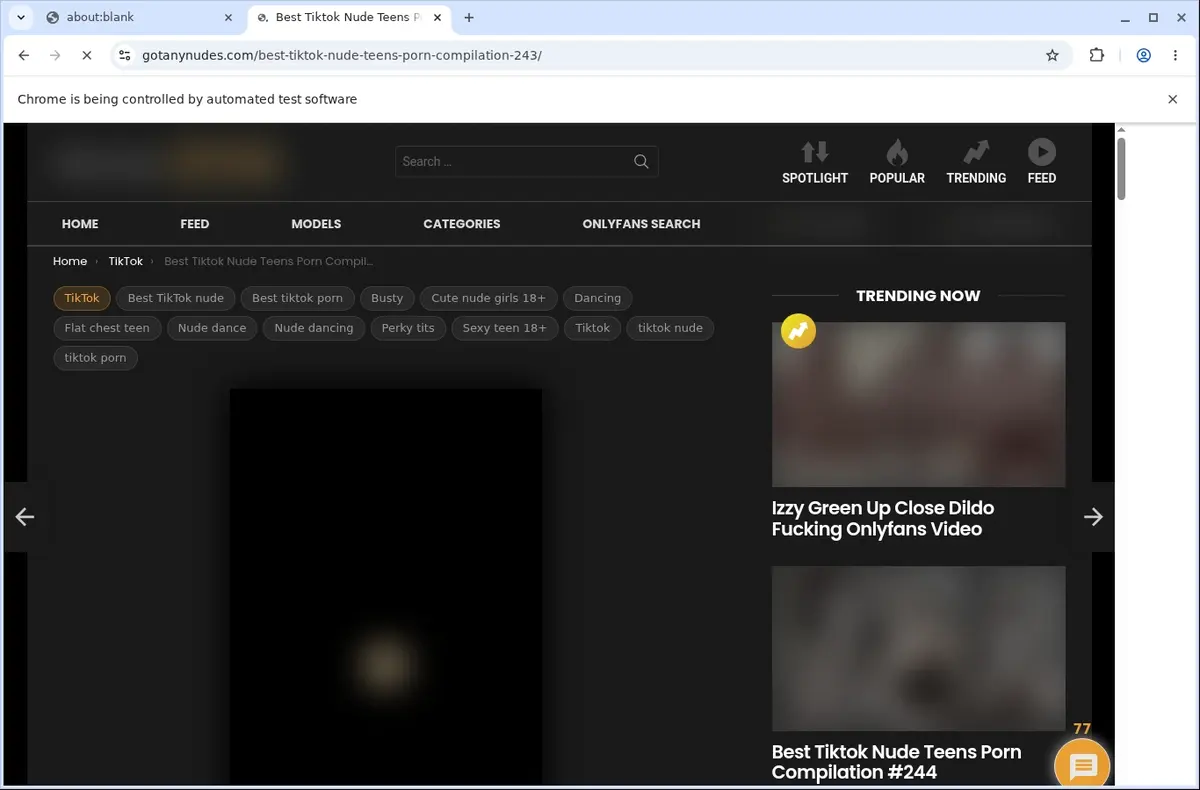The width and height of the screenshot is (1200, 790).
Task: Open the Chrome profile icon
Action: tap(1143, 56)
